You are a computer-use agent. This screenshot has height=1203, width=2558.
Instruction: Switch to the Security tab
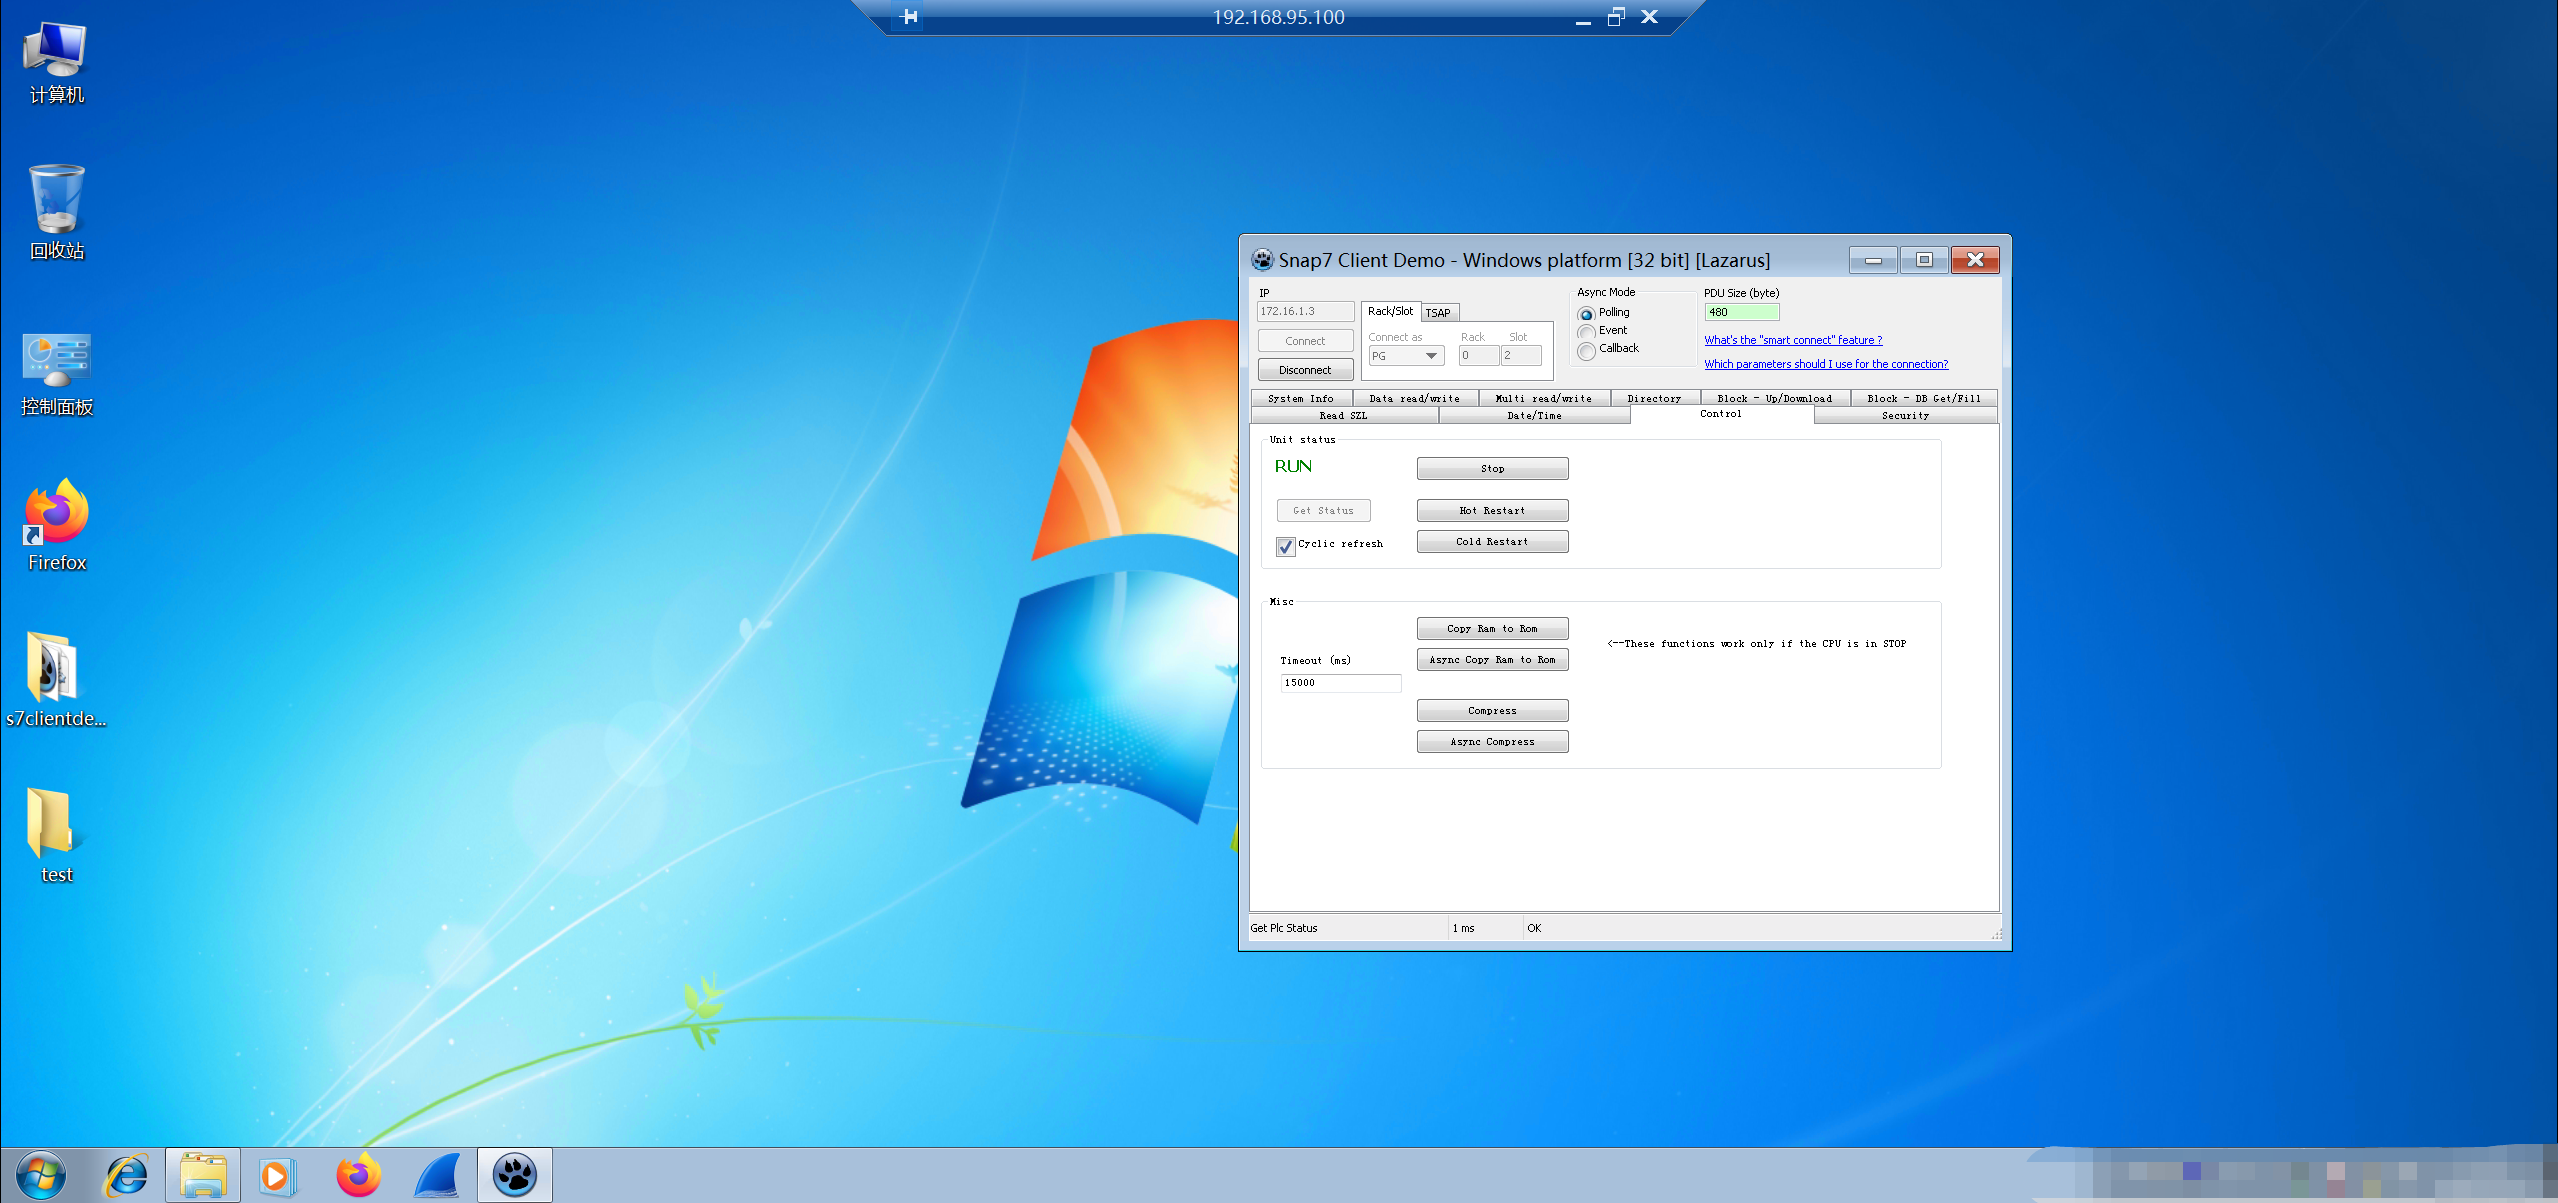1905,415
